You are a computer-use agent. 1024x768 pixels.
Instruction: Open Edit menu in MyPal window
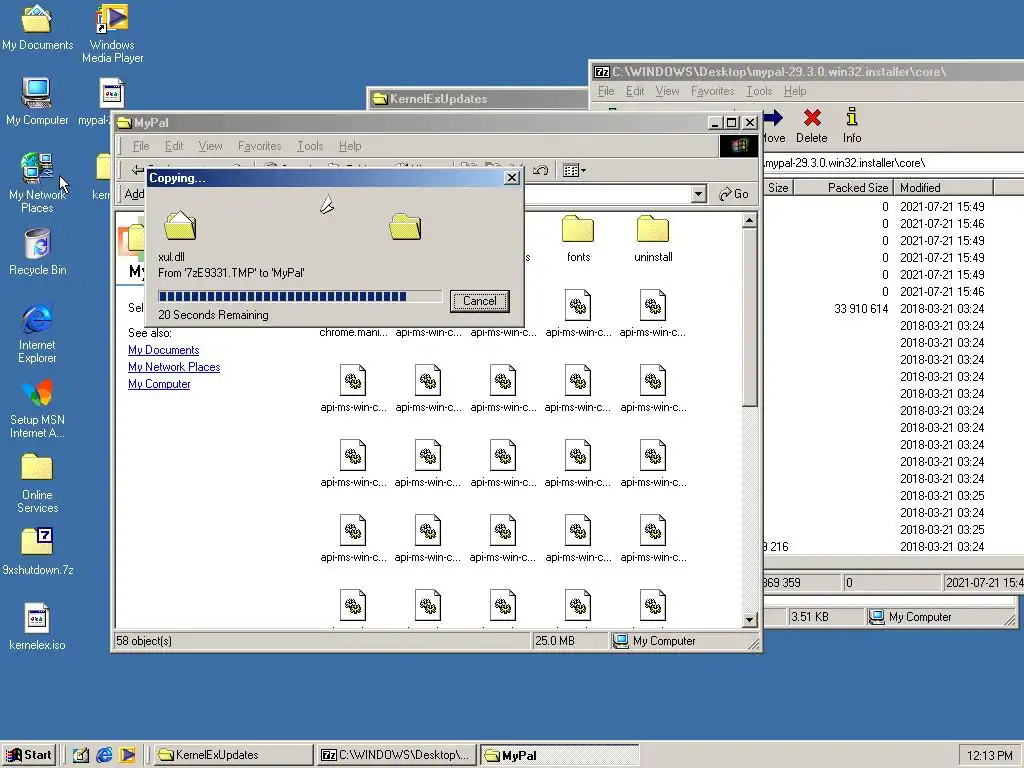click(174, 146)
